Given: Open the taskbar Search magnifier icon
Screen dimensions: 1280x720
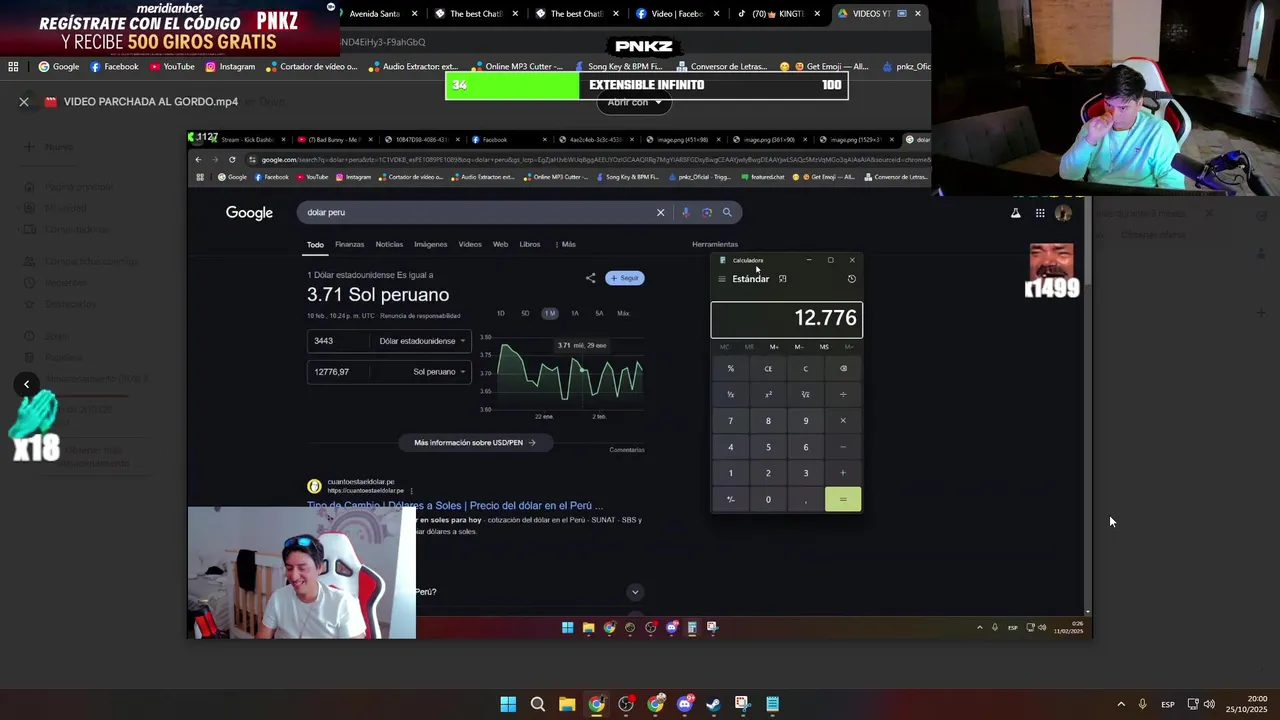Looking at the screenshot, I should point(538,704).
